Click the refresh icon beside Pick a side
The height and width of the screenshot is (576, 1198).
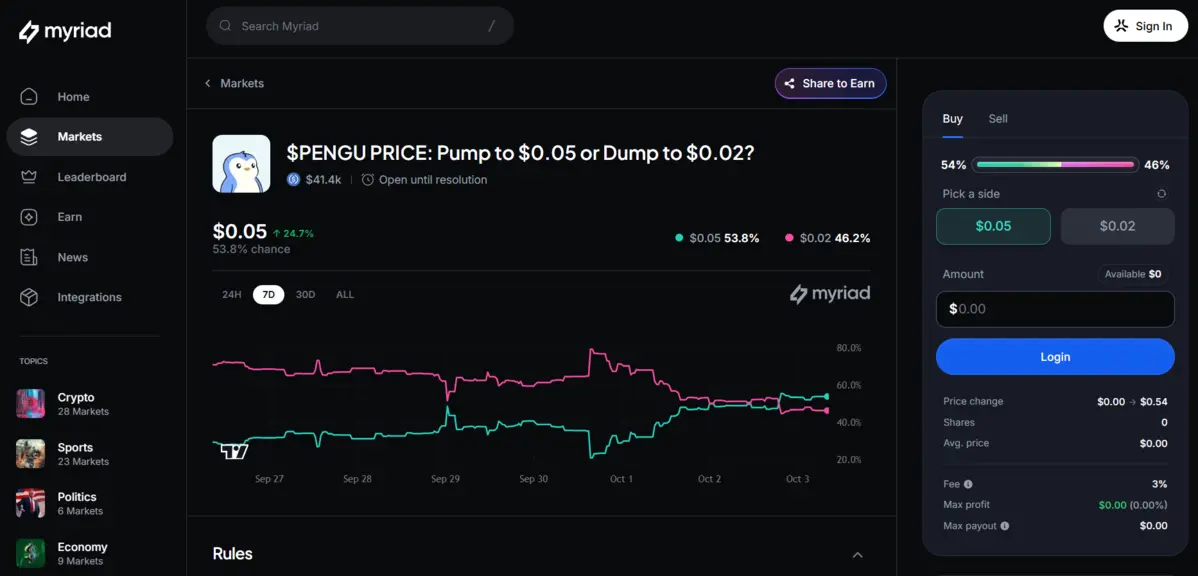click(x=1161, y=194)
